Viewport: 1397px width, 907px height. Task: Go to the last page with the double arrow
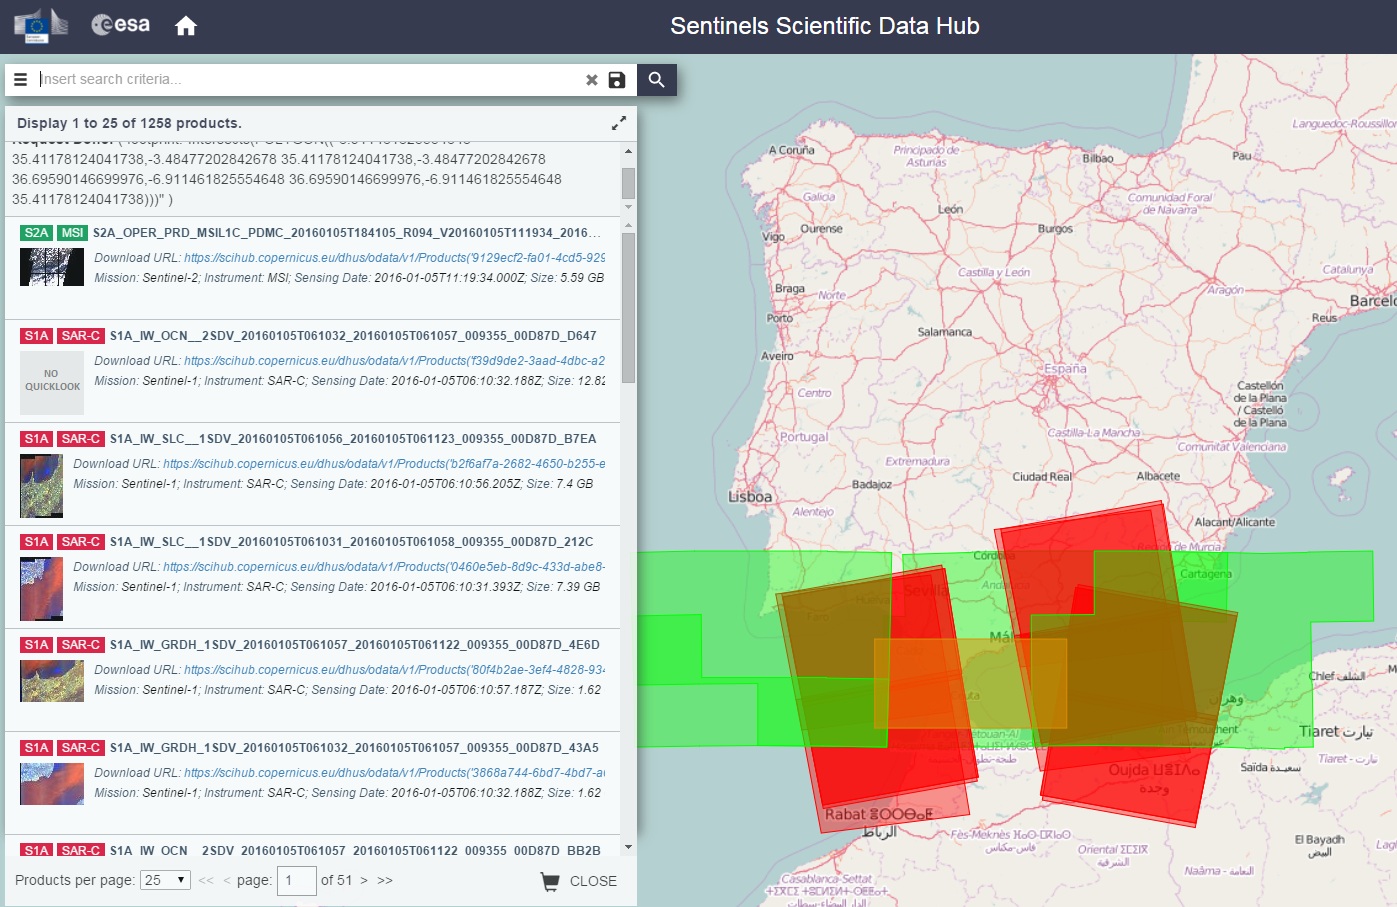point(384,880)
